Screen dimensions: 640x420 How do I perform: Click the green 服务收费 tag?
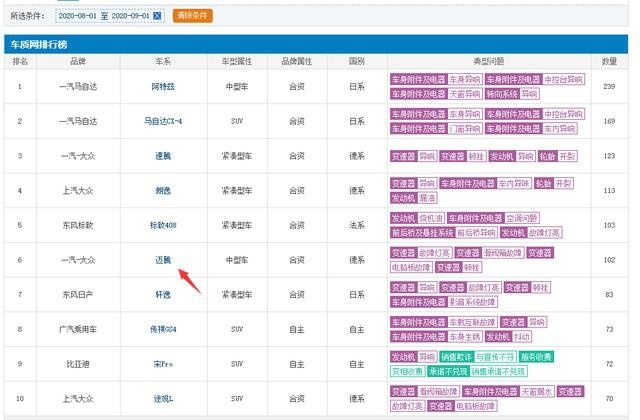point(536,357)
